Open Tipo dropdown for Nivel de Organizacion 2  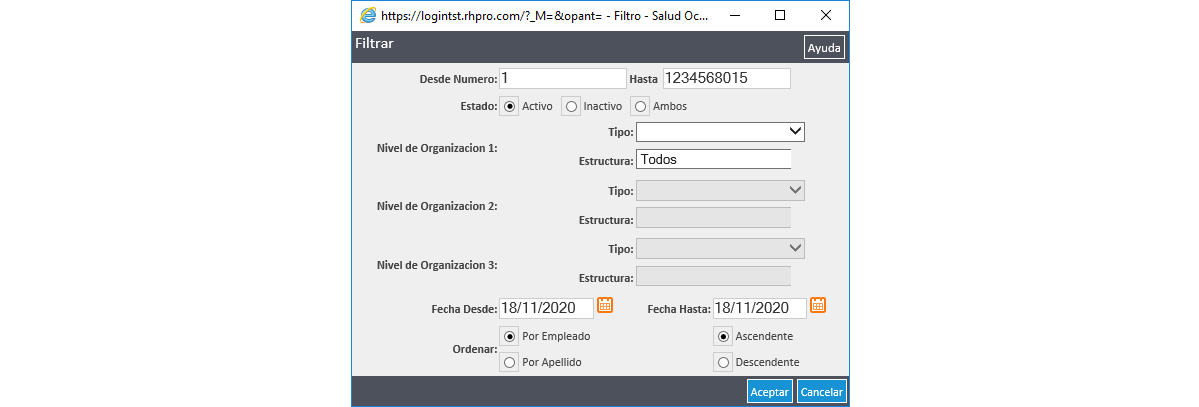coord(720,190)
